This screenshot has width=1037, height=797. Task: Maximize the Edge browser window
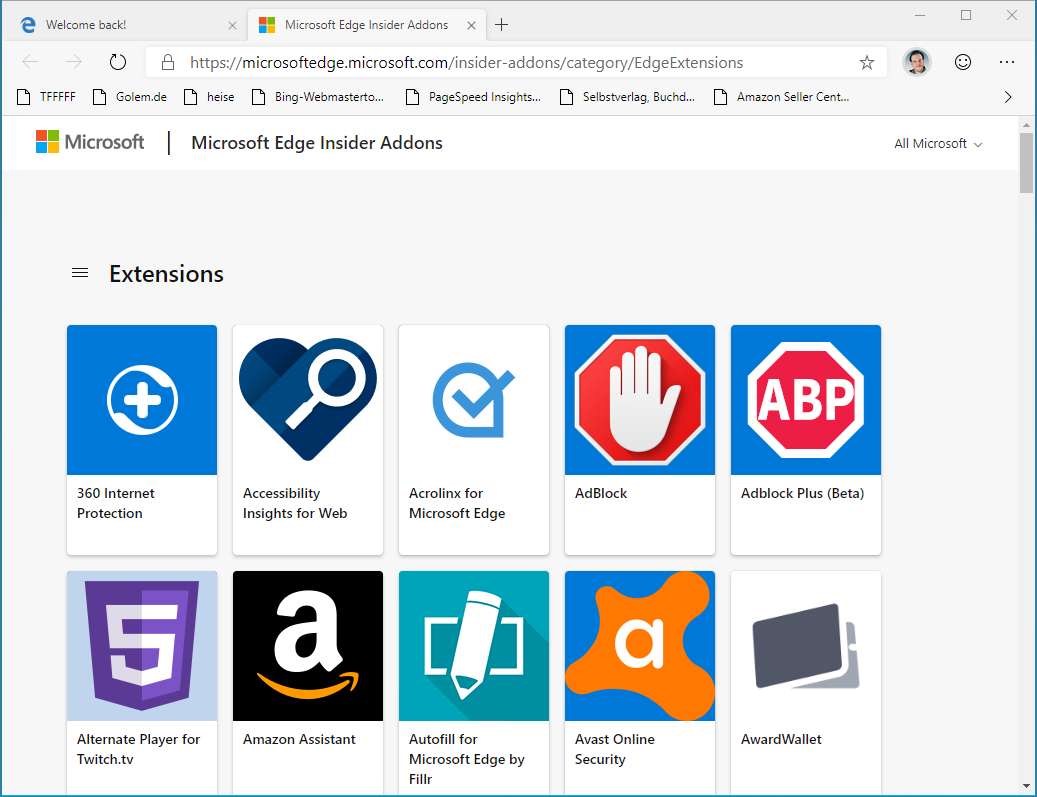click(966, 15)
